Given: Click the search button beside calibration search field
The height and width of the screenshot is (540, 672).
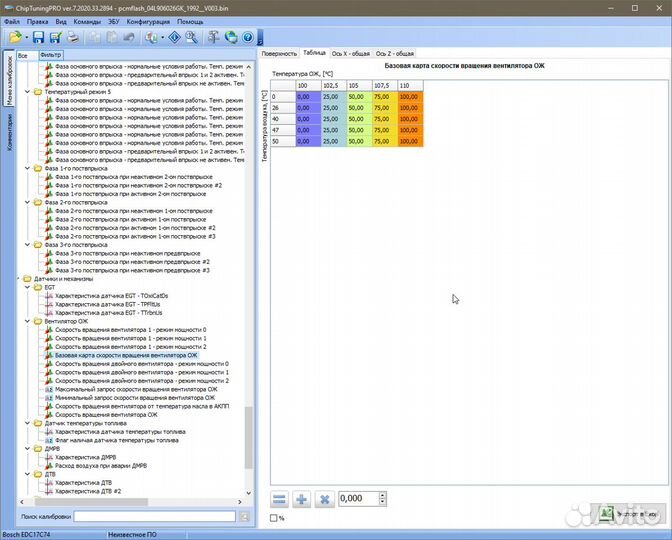Looking at the screenshot, I should point(245,516).
